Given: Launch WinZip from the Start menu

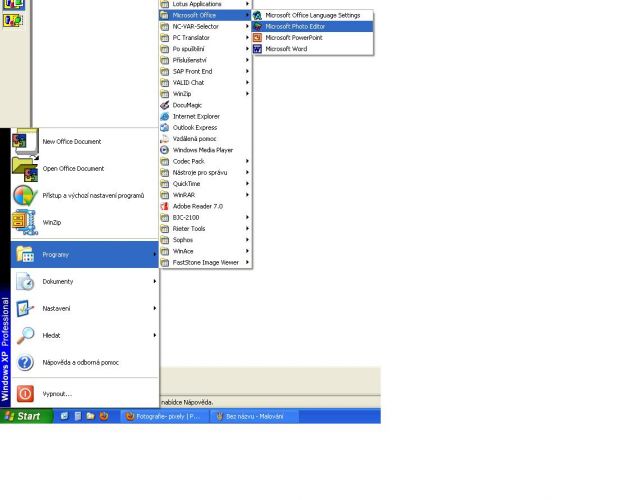Looking at the screenshot, I should point(84,222).
